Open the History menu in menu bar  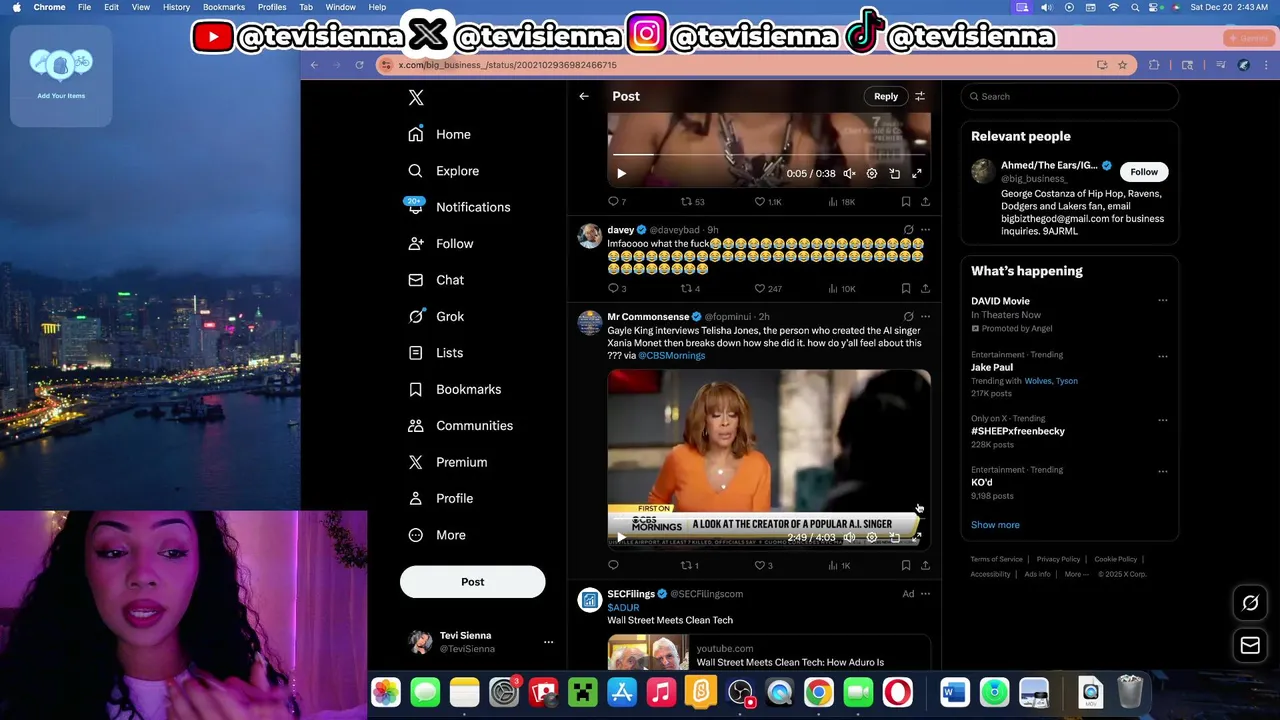(x=176, y=7)
